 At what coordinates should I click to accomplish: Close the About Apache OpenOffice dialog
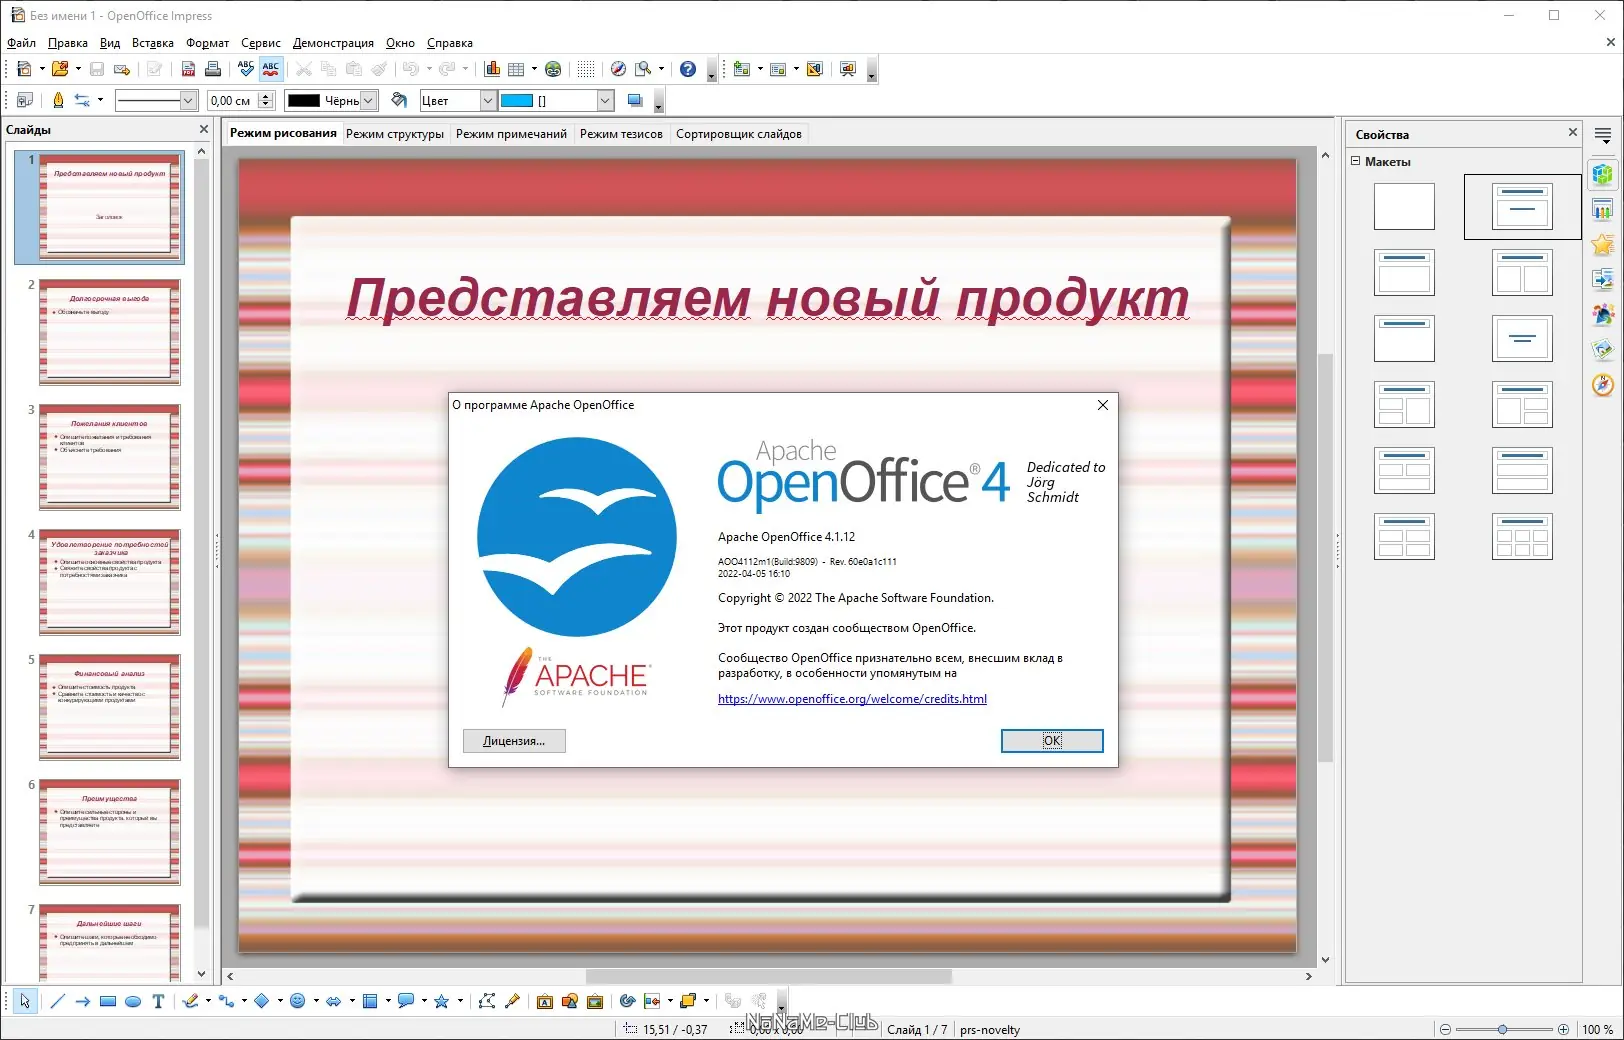[1103, 405]
